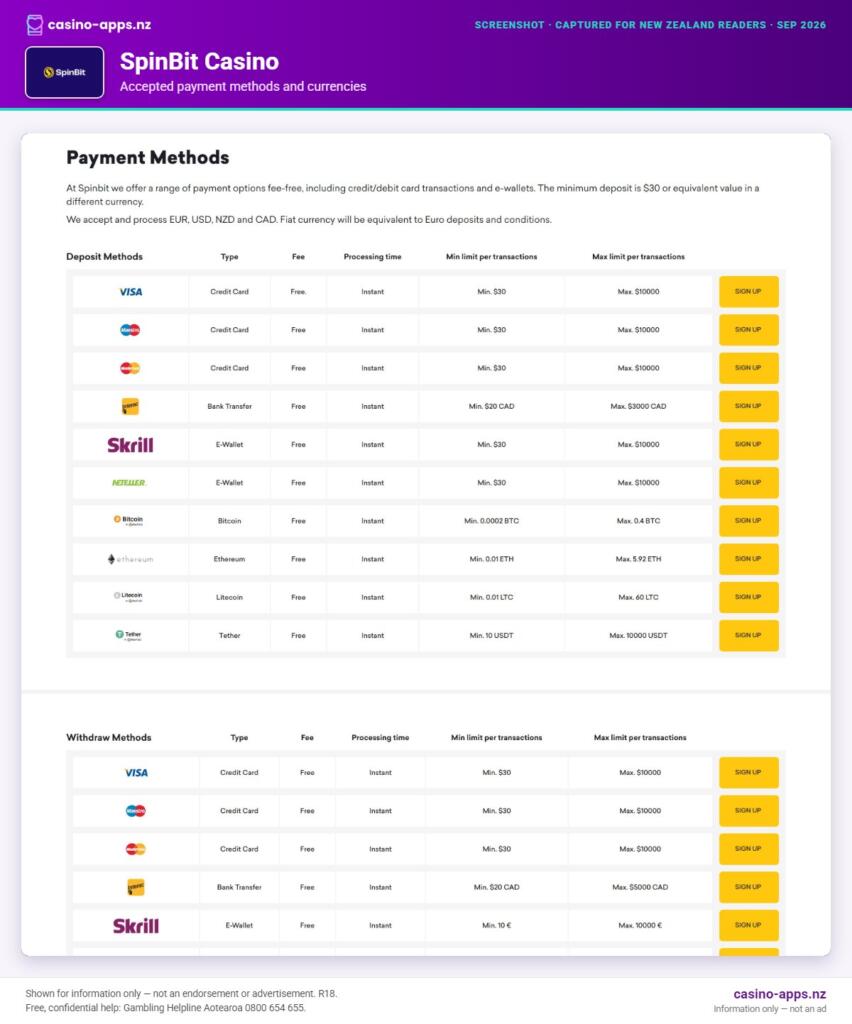
Task: Sign up via the Interac withdraw row
Action: 749,887
